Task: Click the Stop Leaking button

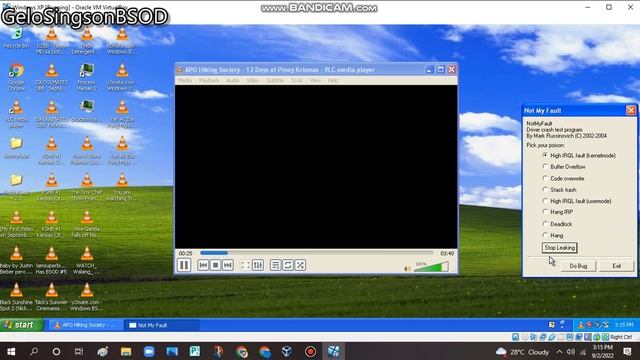Action: coord(560,248)
